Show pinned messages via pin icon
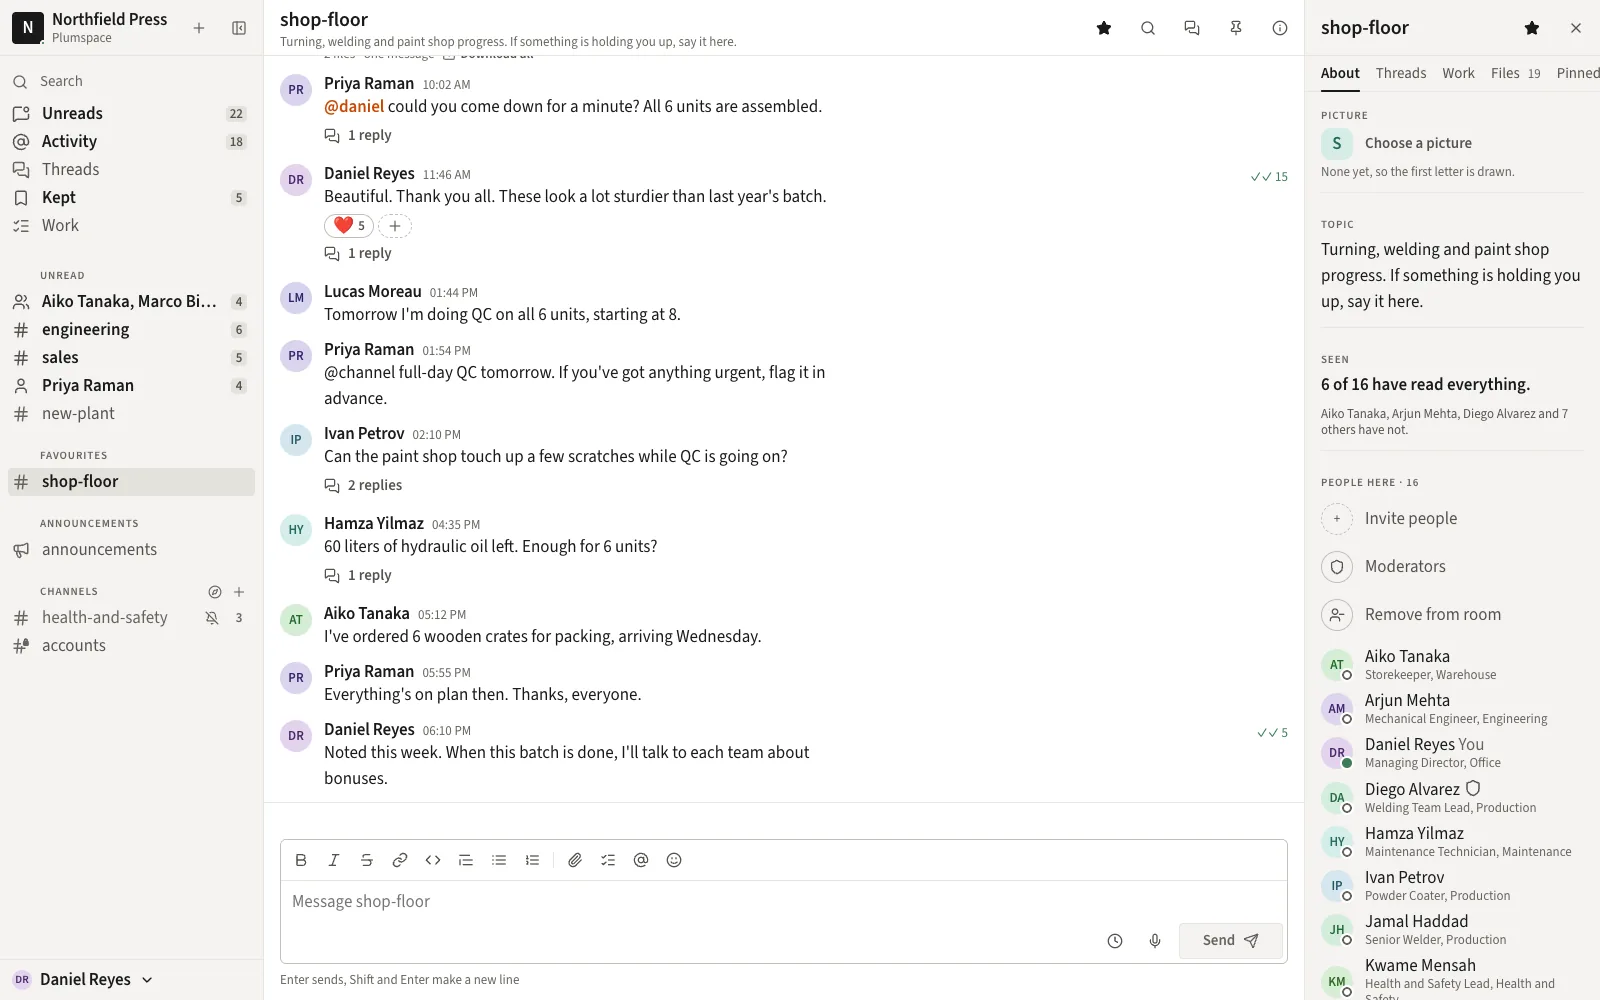This screenshot has height=1000, width=1600. pyautogui.click(x=1236, y=28)
